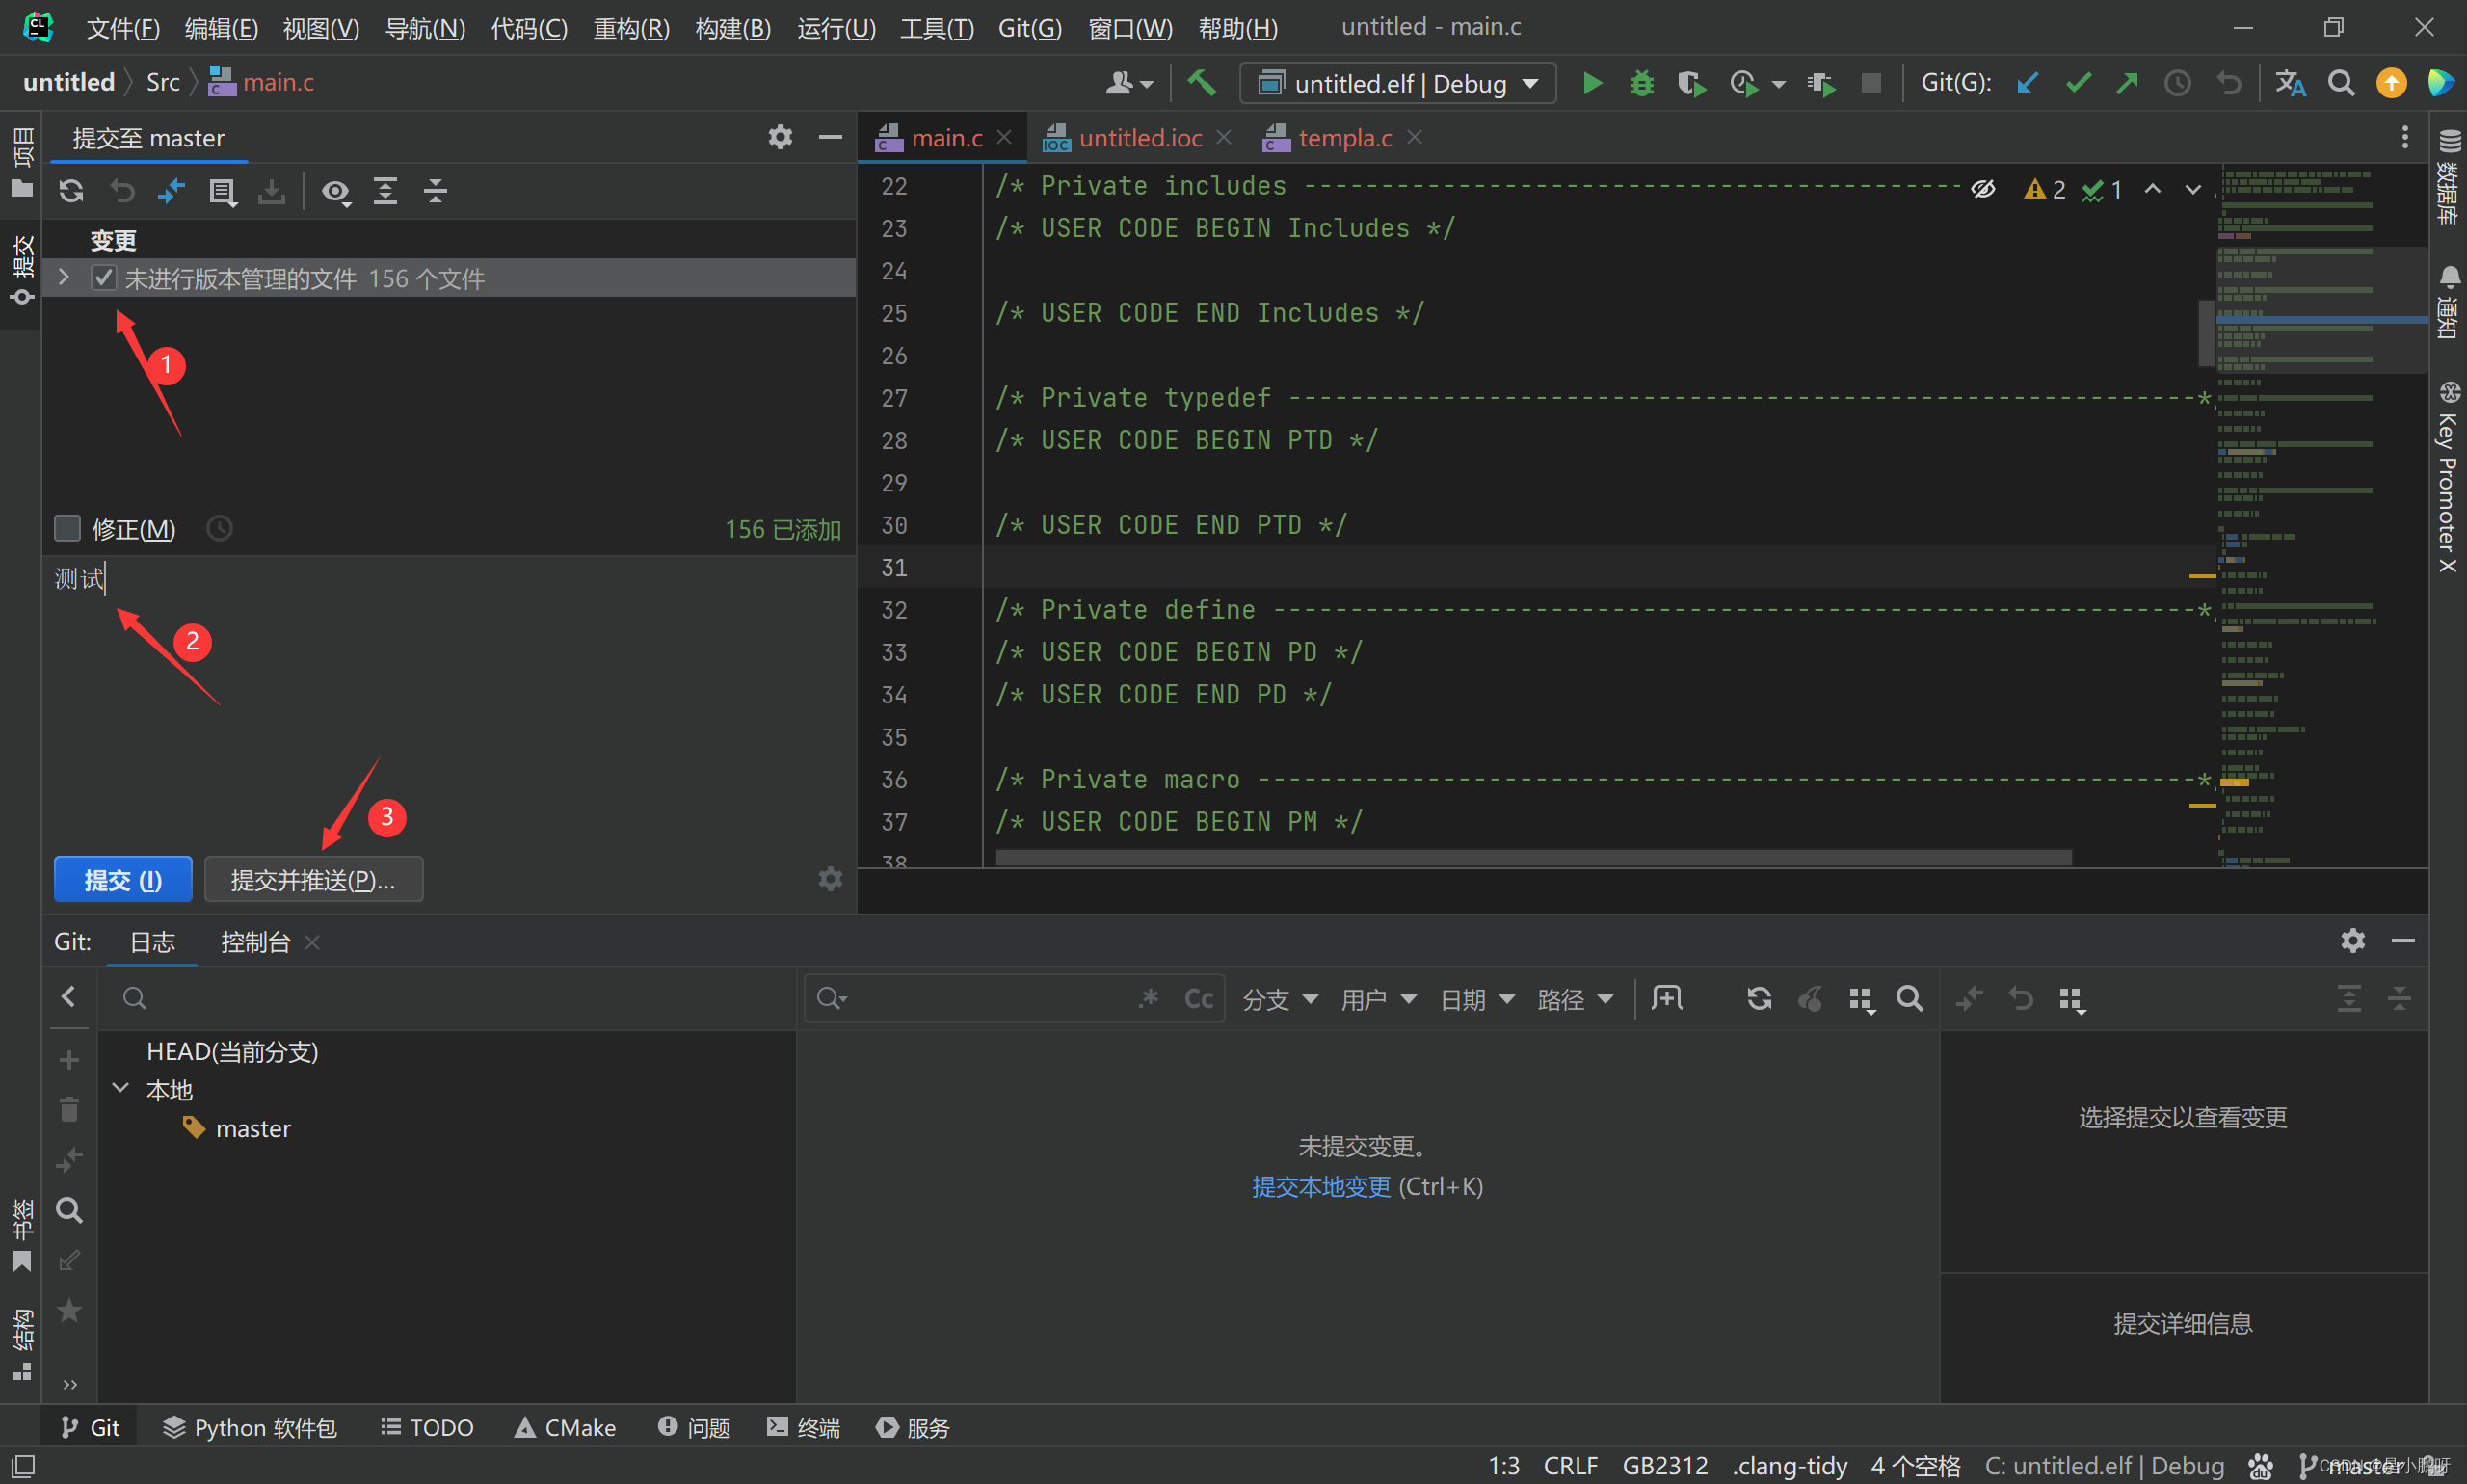This screenshot has width=2467, height=1484.
Task: Toggle the commit panel eye view options
Action: [336, 191]
